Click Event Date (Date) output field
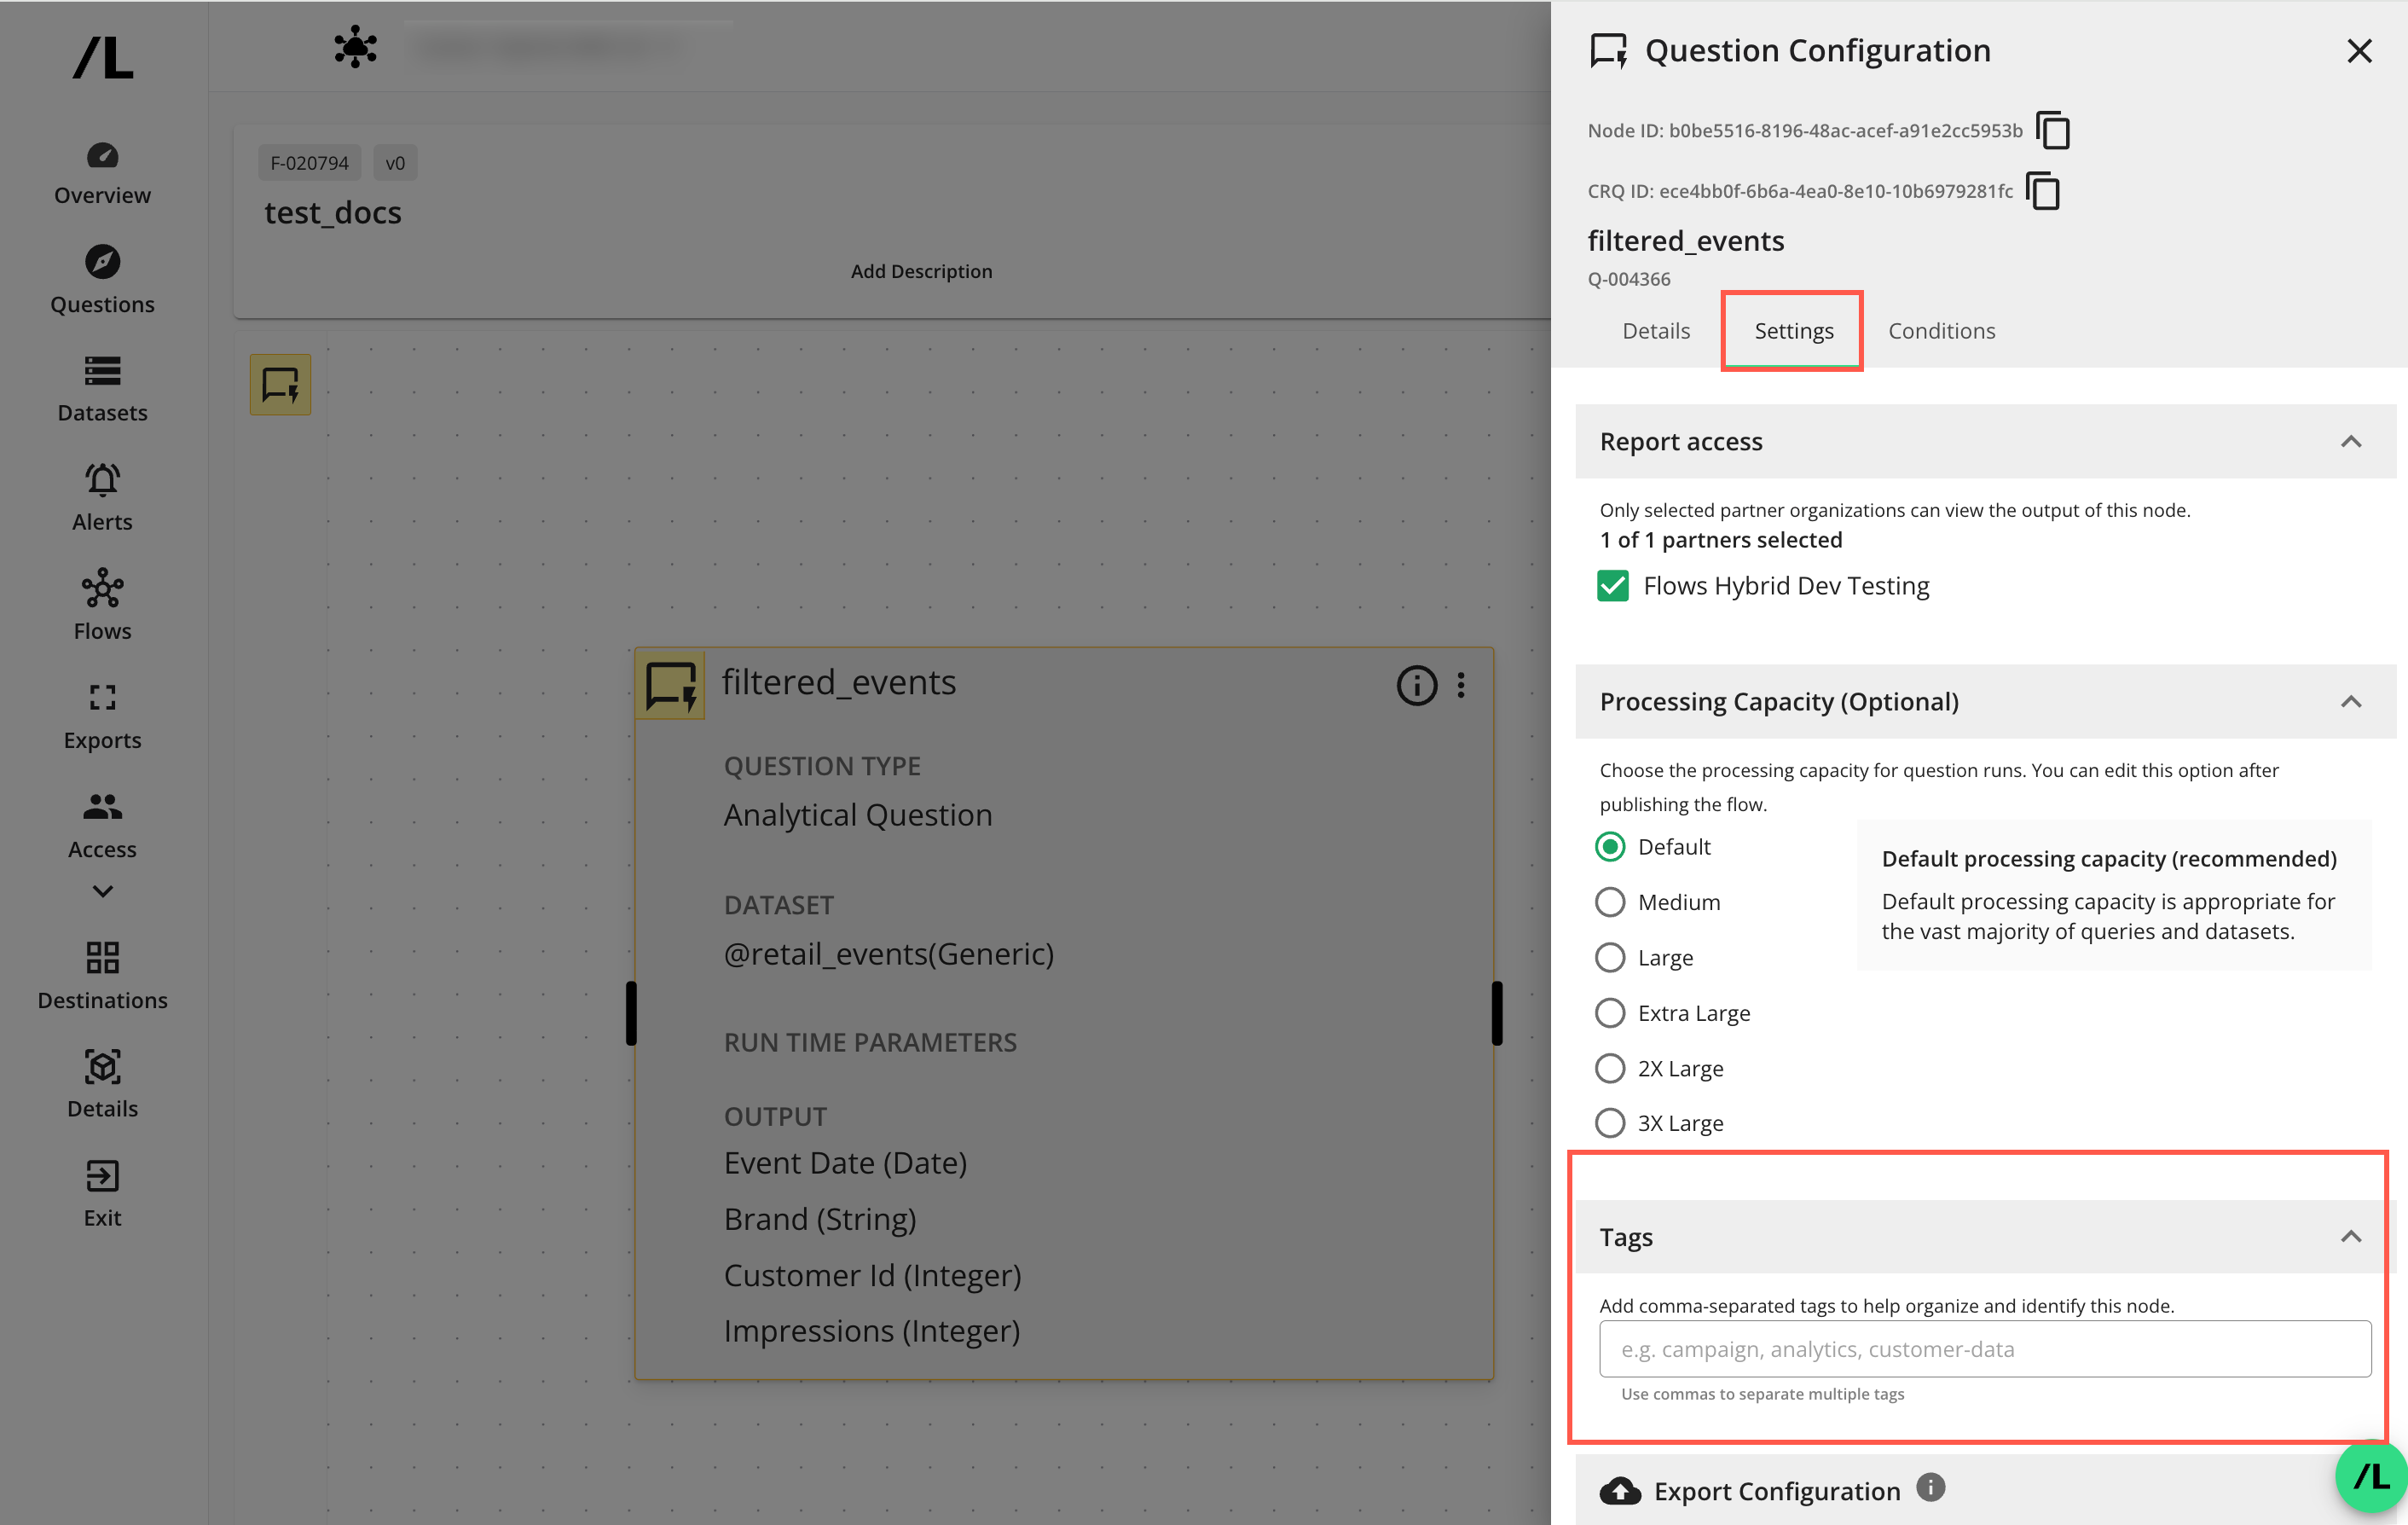2408x1525 pixels. tap(845, 1163)
